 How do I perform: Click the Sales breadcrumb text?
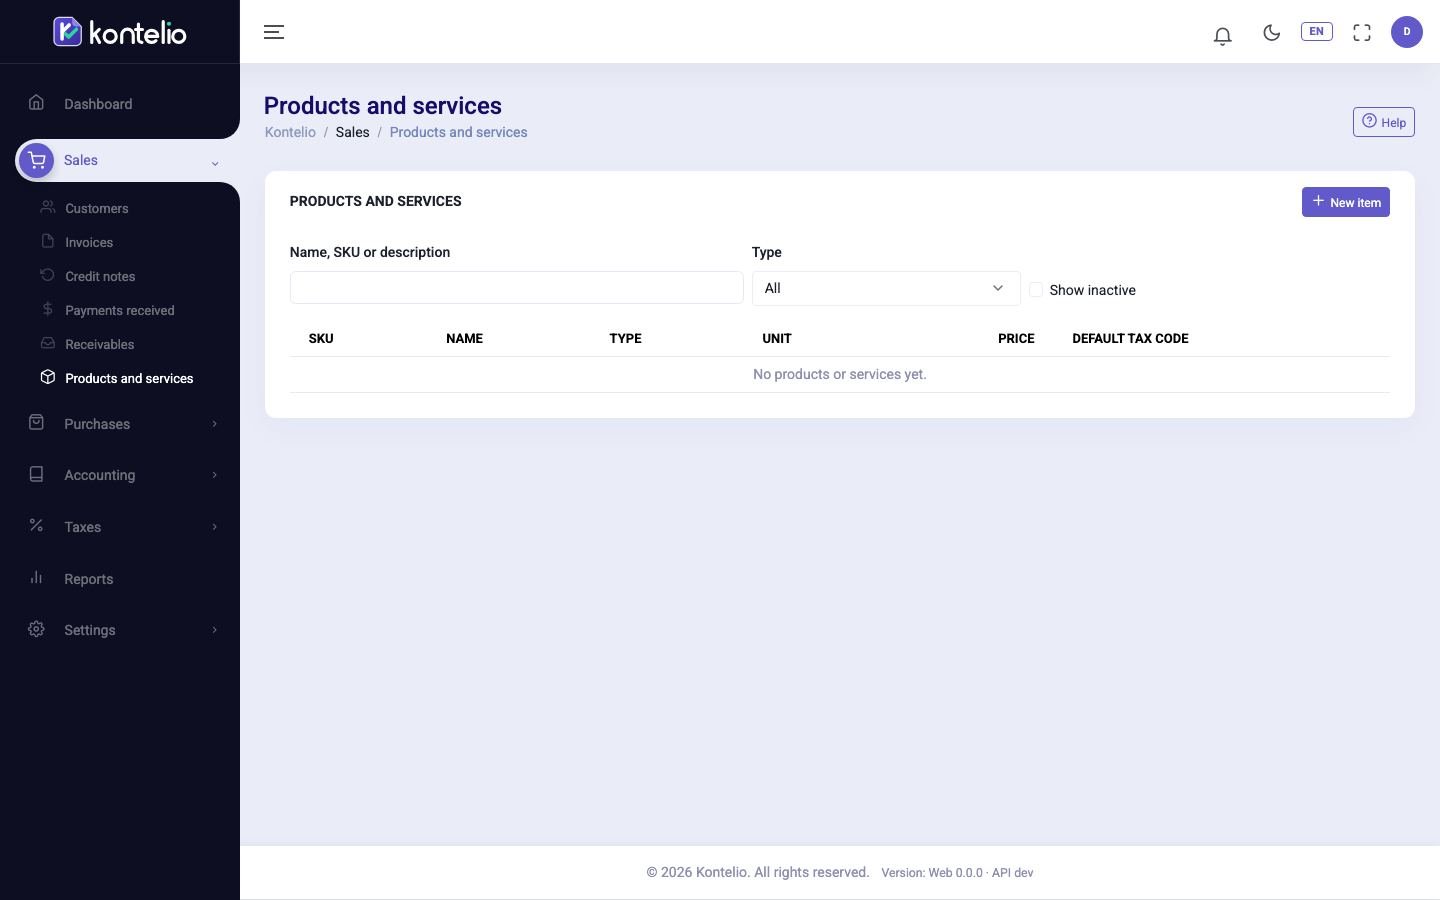352,132
